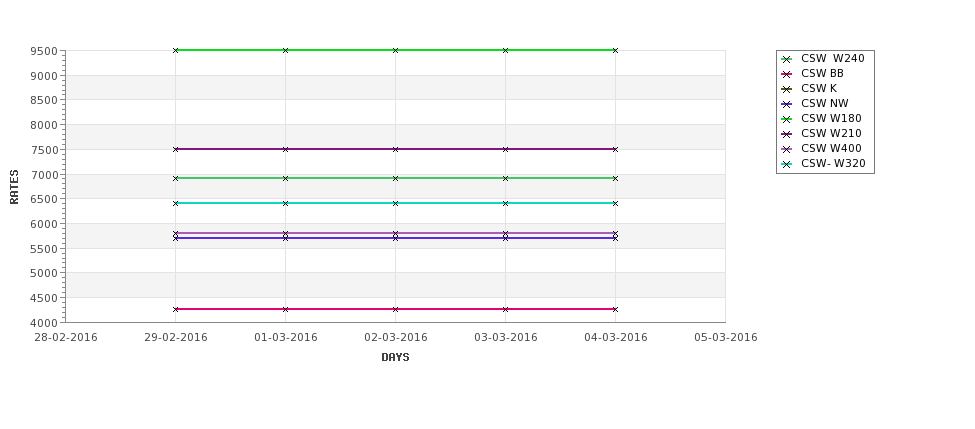Click the DAYS axis title

[395, 357]
